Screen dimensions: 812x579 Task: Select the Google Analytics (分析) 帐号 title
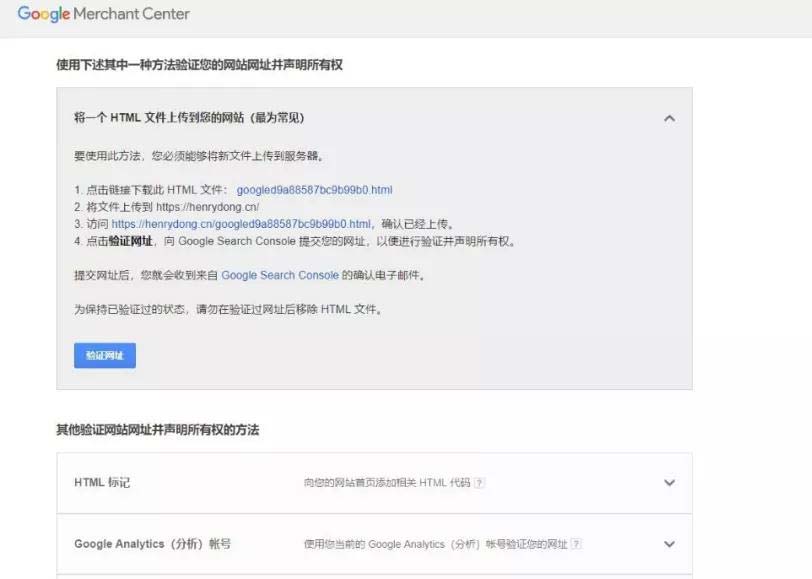click(x=152, y=544)
